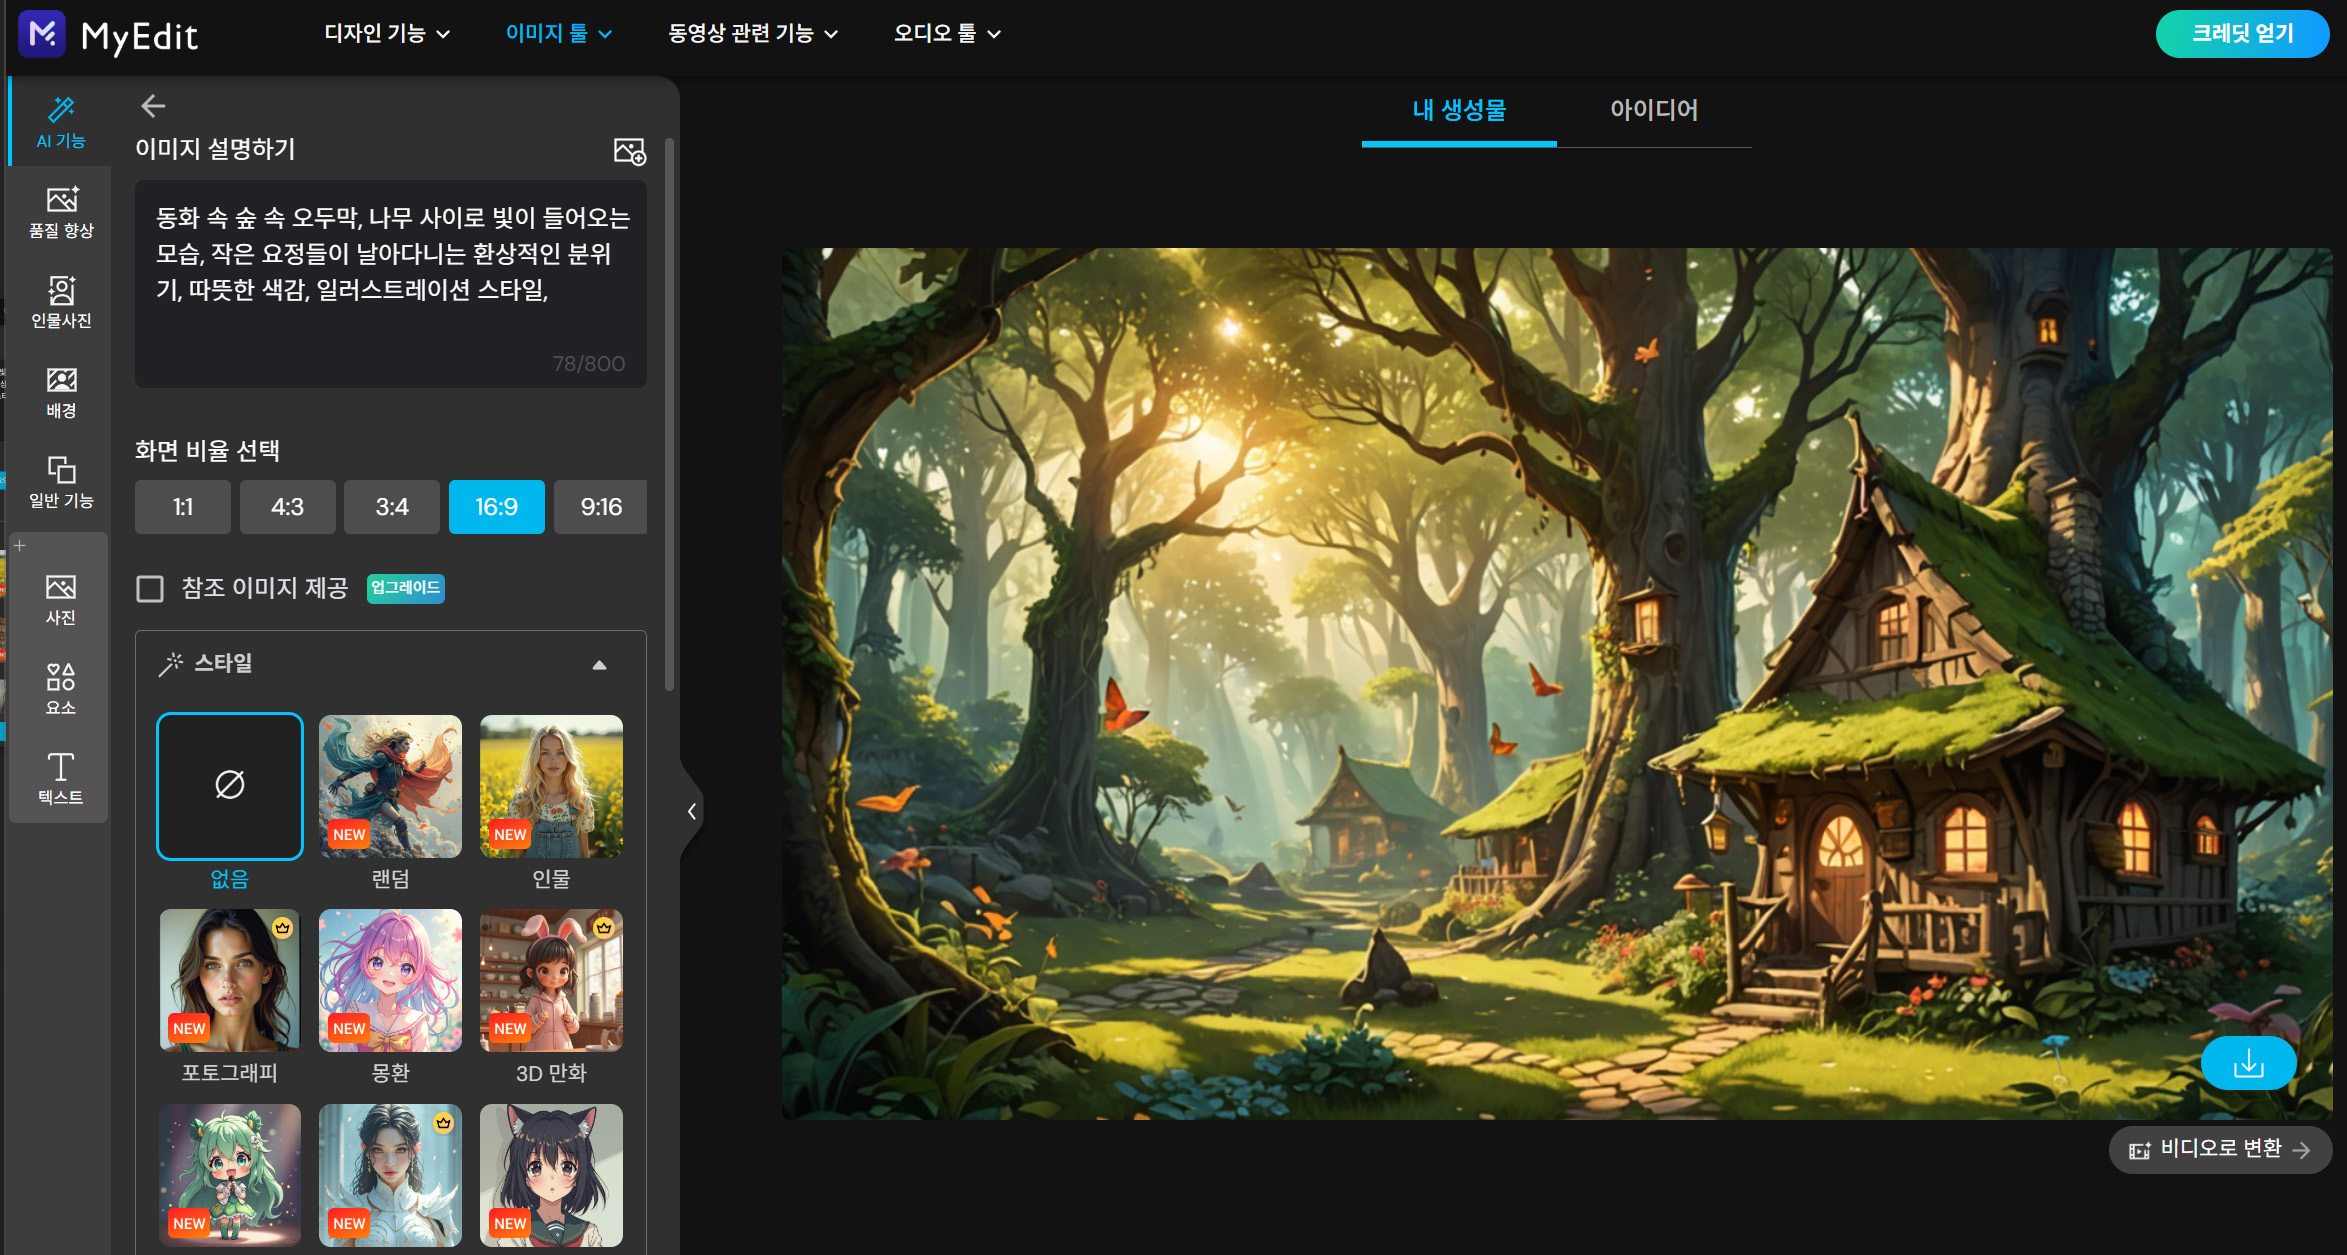Click the 크레딧 얻기 button
This screenshot has width=2347, height=1255.
[2241, 34]
